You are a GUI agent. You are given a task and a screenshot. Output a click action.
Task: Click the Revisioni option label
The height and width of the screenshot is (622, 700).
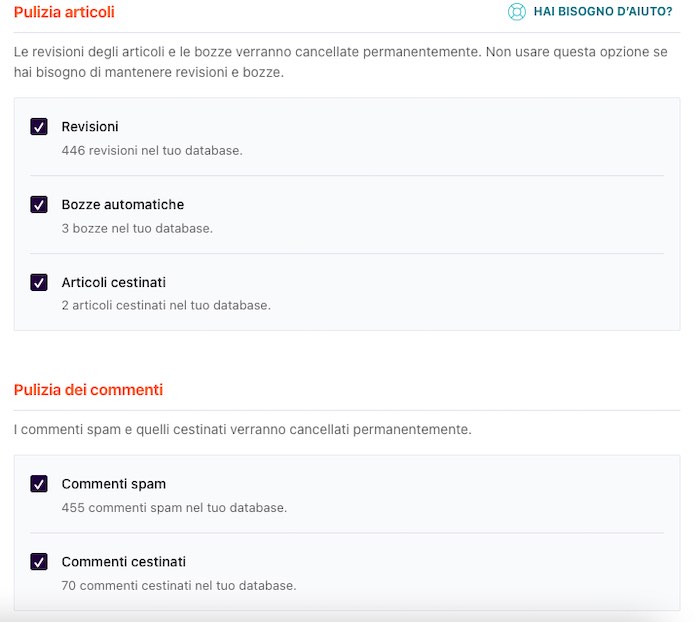pyautogui.click(x=90, y=127)
